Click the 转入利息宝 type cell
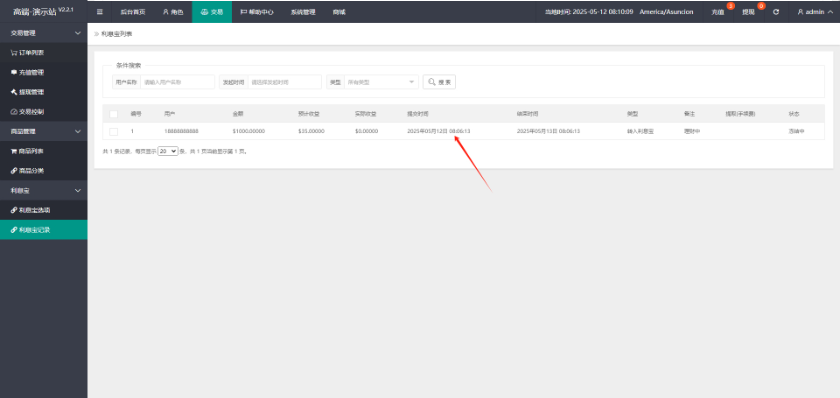840x398 pixels. tap(640, 131)
